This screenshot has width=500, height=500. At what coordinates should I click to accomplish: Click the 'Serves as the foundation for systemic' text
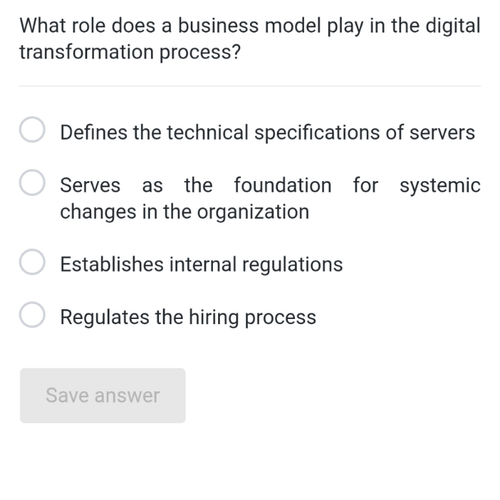270,185
